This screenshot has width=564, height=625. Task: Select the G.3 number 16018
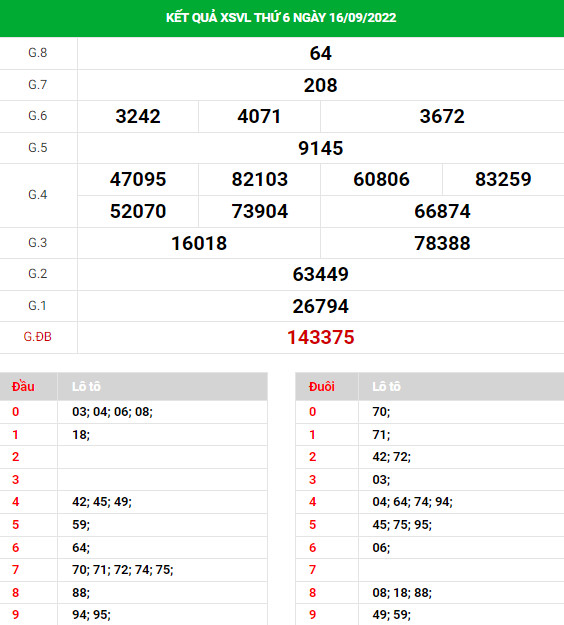[199, 243]
